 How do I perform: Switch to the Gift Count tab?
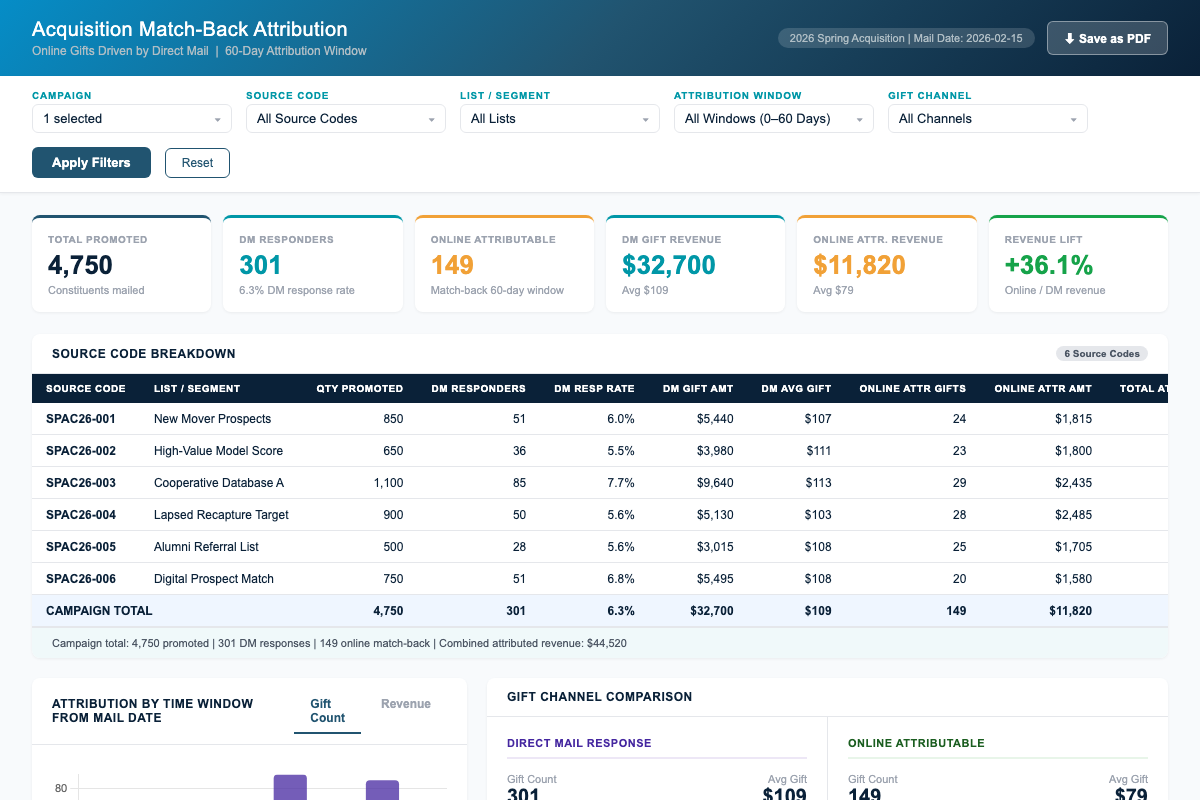click(327, 711)
